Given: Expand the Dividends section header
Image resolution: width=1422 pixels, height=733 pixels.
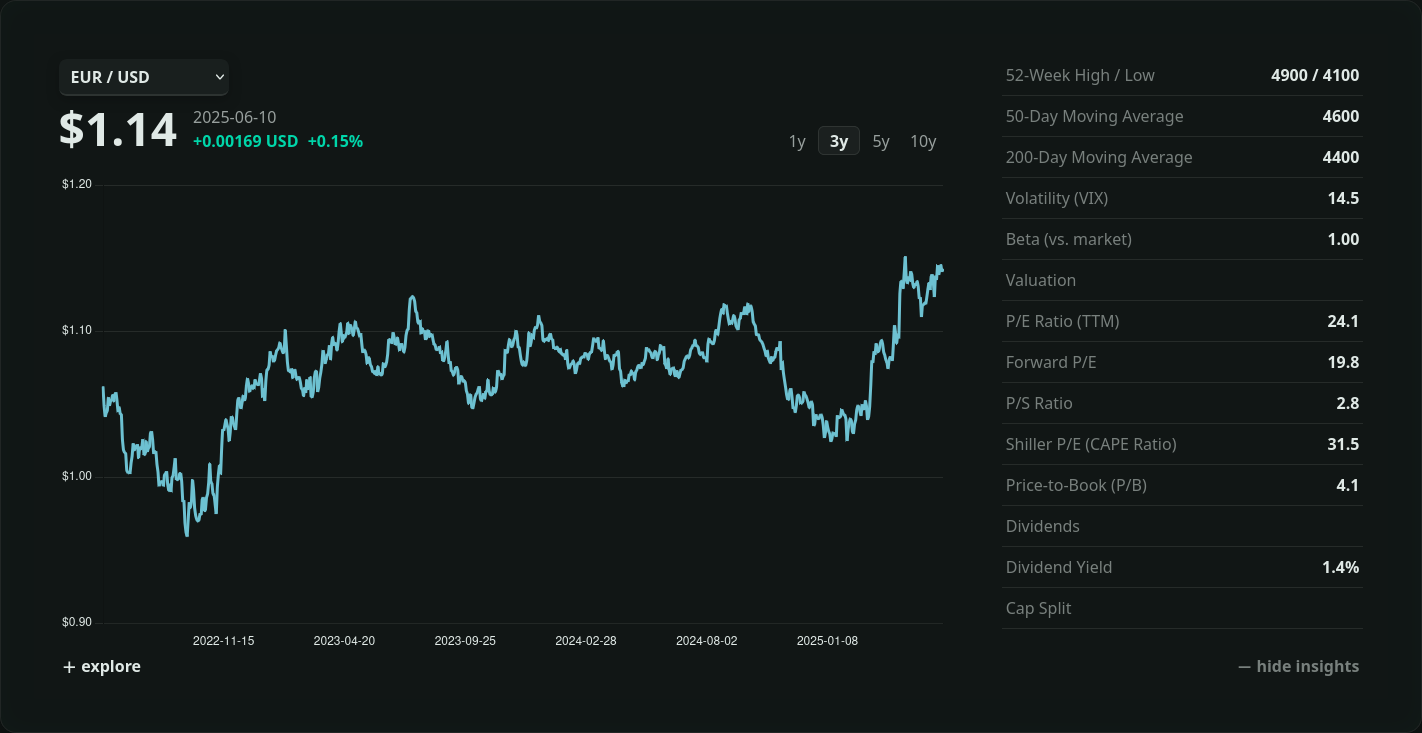Looking at the screenshot, I should pyautogui.click(x=1043, y=526).
